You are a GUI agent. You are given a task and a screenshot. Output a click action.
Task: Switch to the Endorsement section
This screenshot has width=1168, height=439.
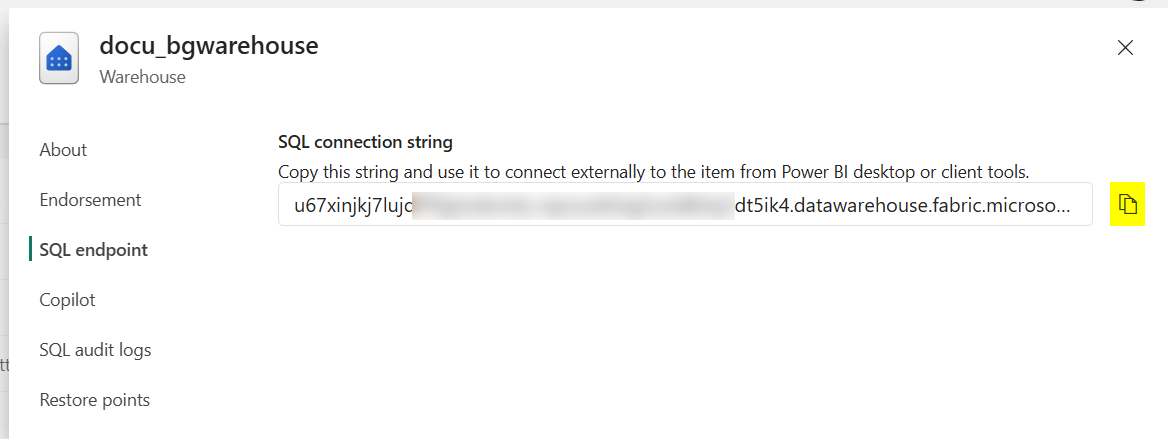(x=90, y=200)
